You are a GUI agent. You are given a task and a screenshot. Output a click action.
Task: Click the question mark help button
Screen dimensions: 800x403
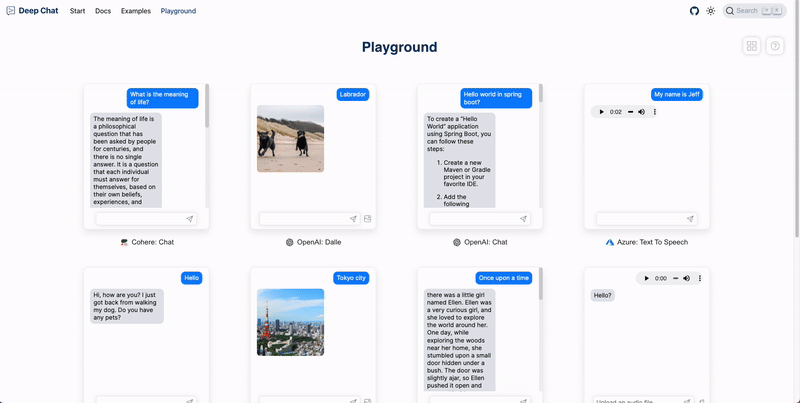tap(775, 46)
